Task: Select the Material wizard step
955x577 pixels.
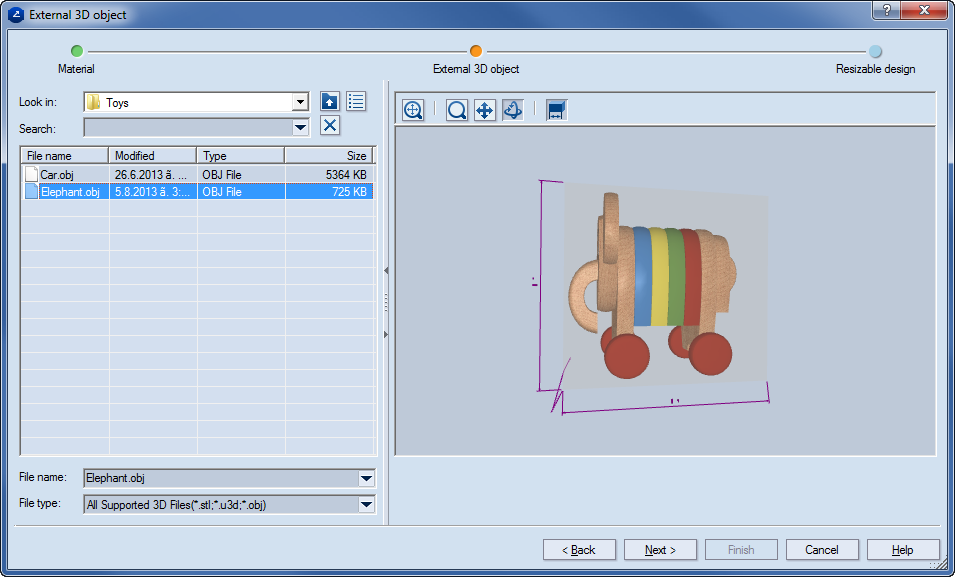Action: click(x=77, y=51)
